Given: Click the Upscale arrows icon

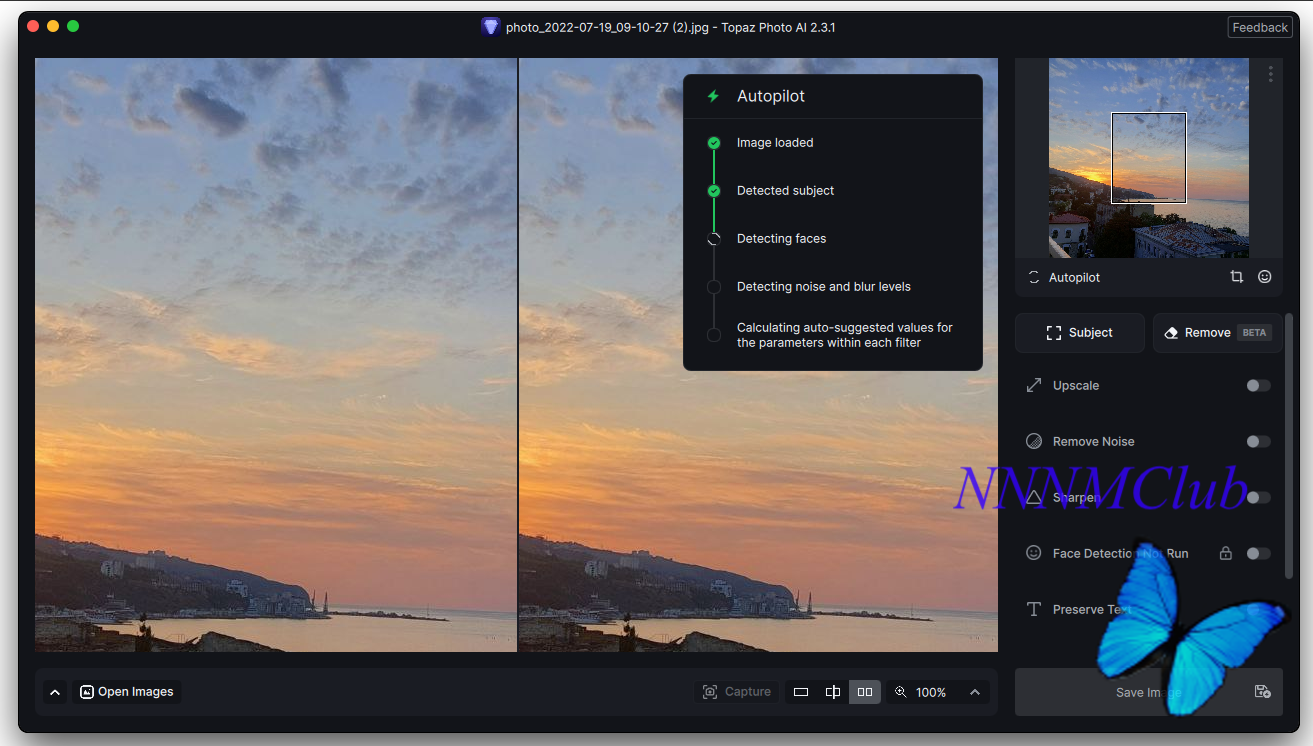Looking at the screenshot, I should tap(1034, 385).
